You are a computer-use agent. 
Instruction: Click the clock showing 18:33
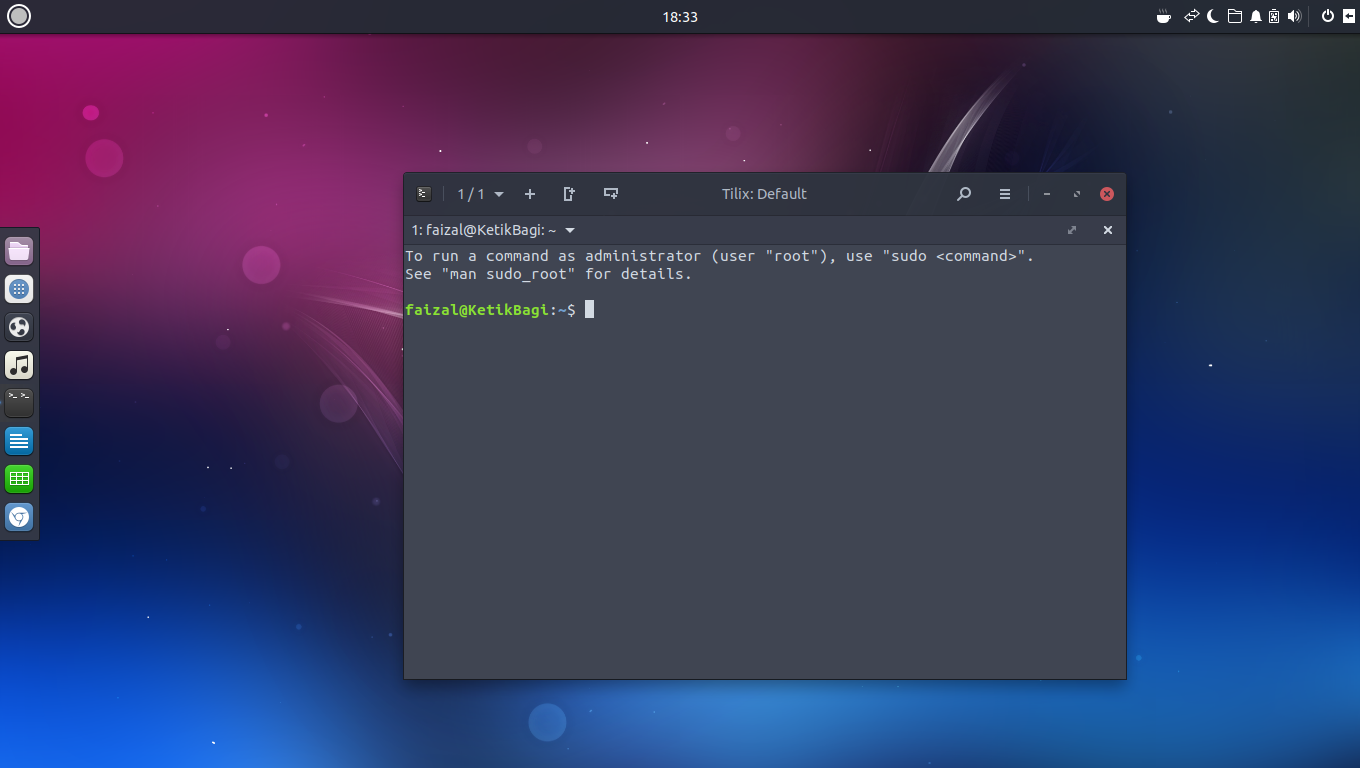[681, 16]
